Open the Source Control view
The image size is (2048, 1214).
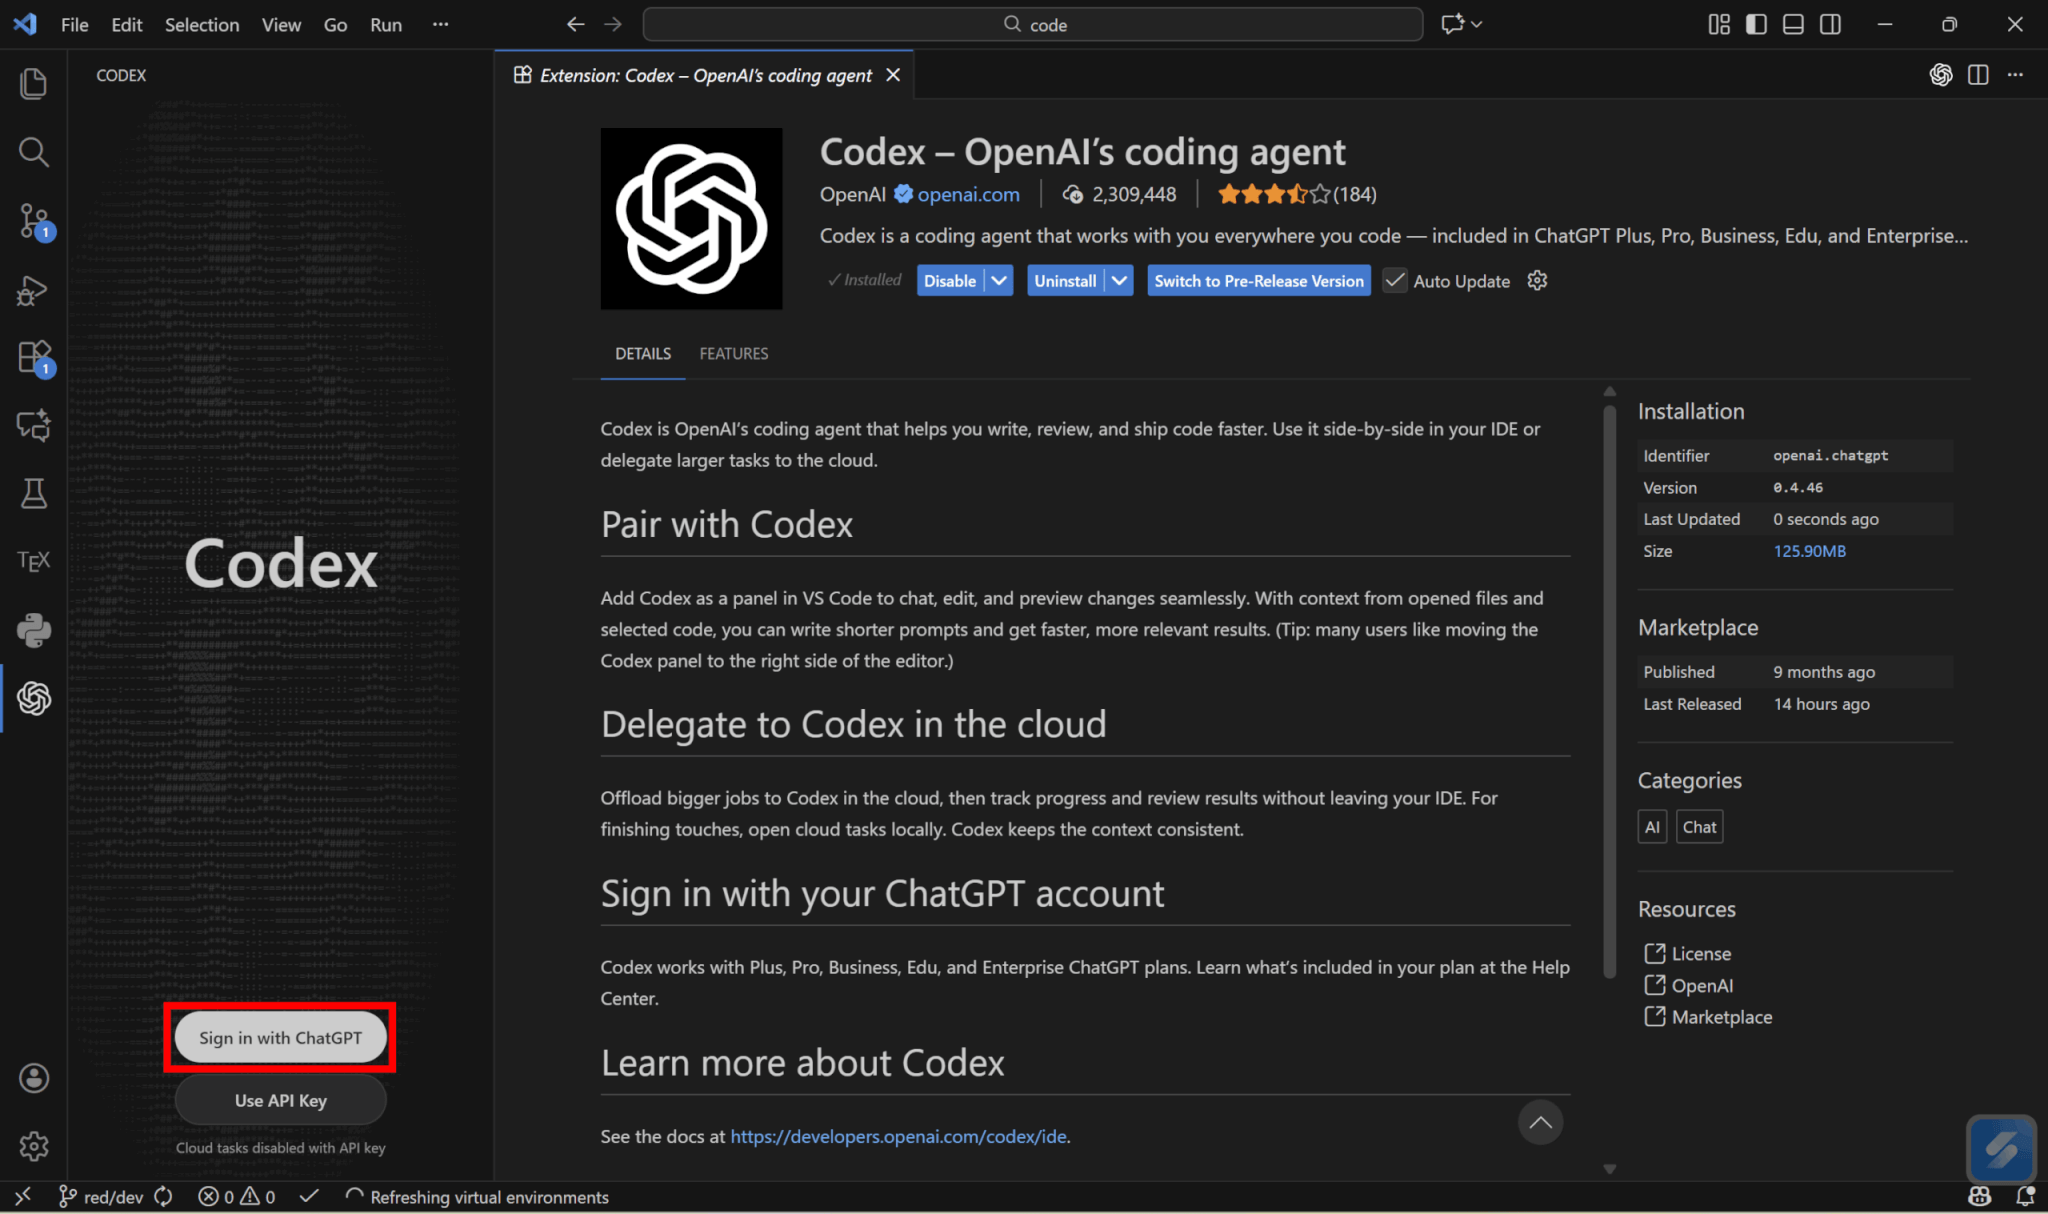coord(33,220)
